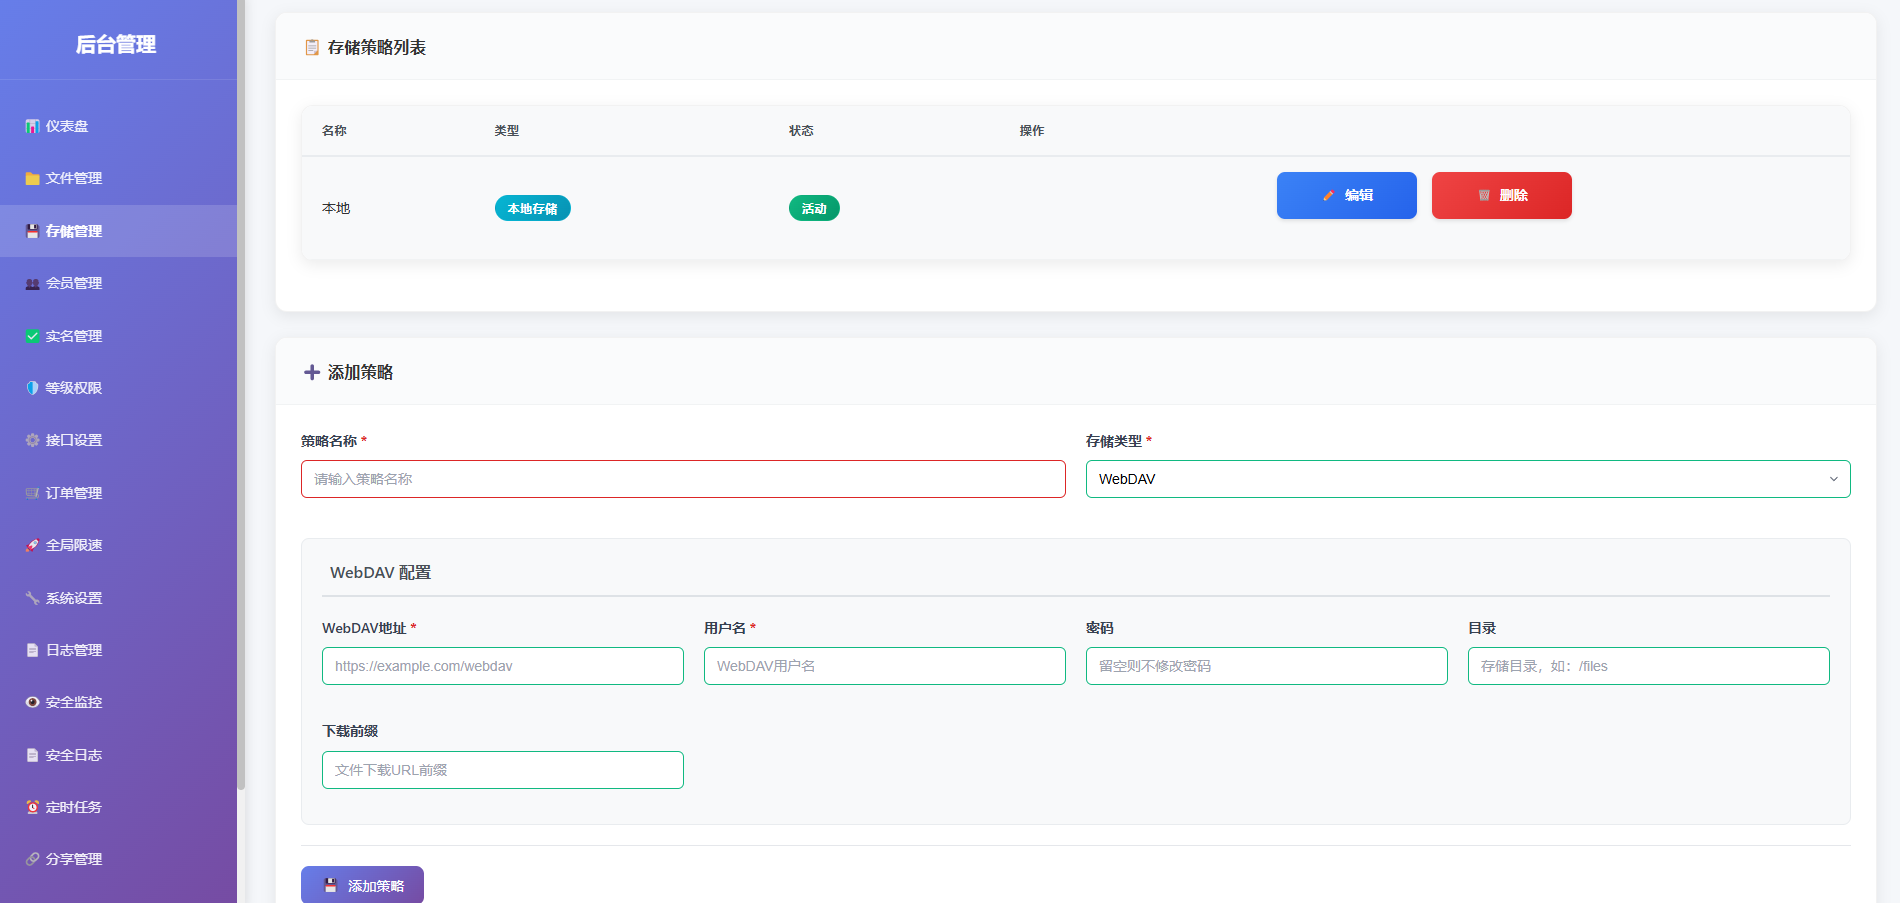
Task: Select 分享管理 in the sidebar
Action: click(73, 859)
